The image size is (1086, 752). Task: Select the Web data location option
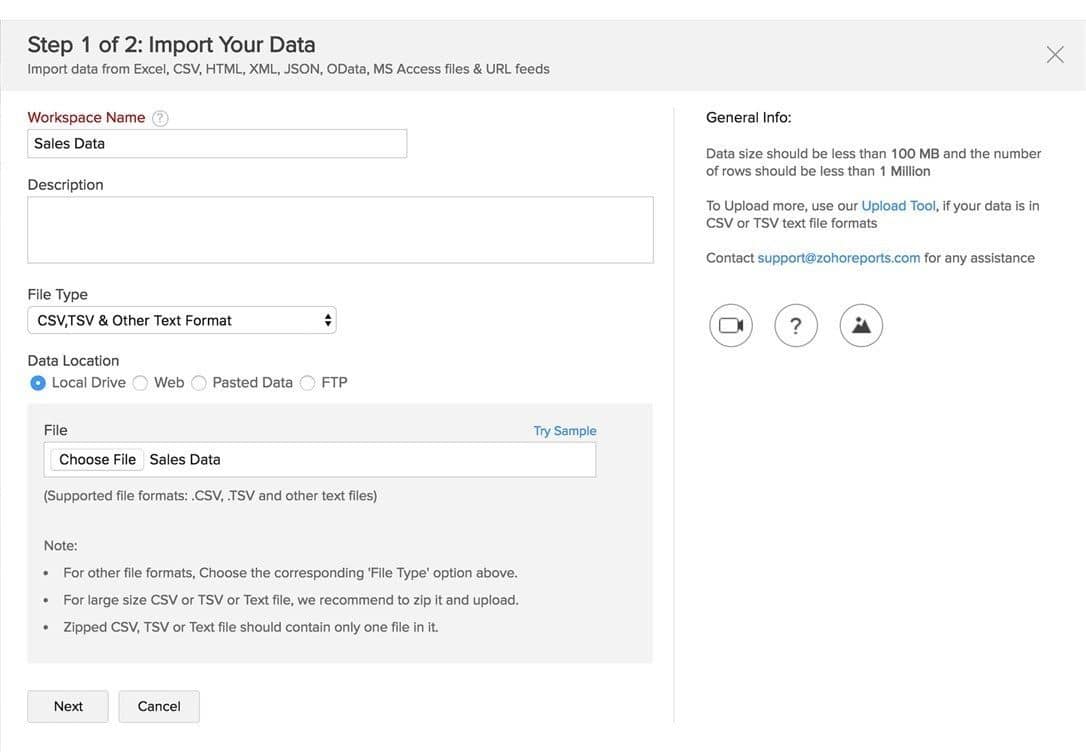(141, 383)
